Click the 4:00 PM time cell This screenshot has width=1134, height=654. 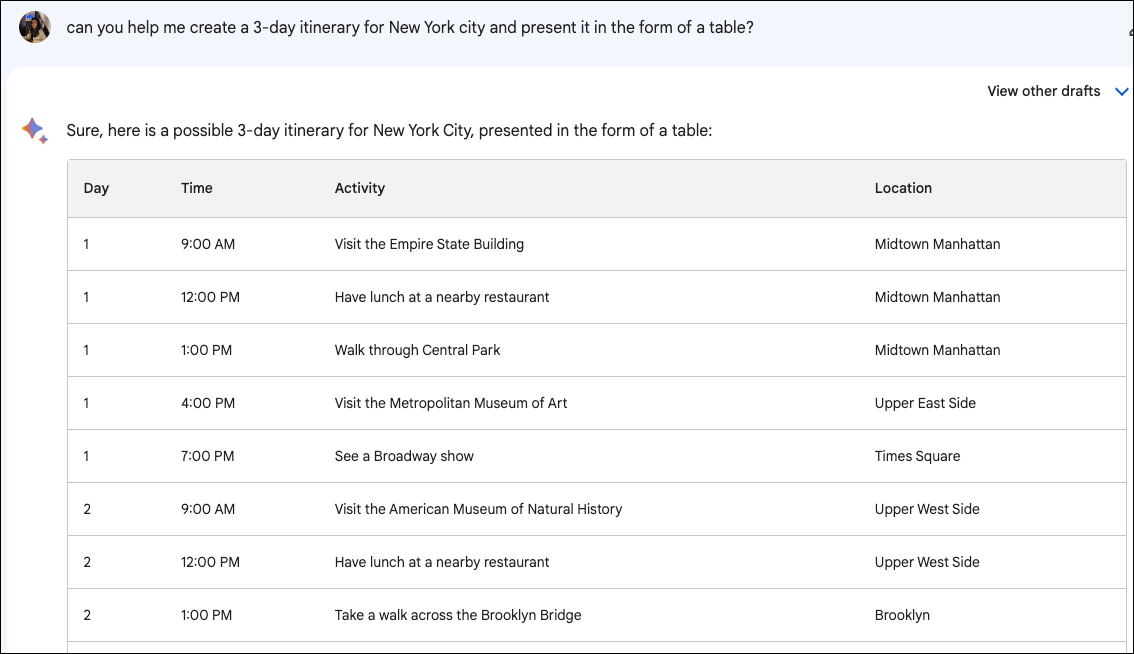[208, 403]
